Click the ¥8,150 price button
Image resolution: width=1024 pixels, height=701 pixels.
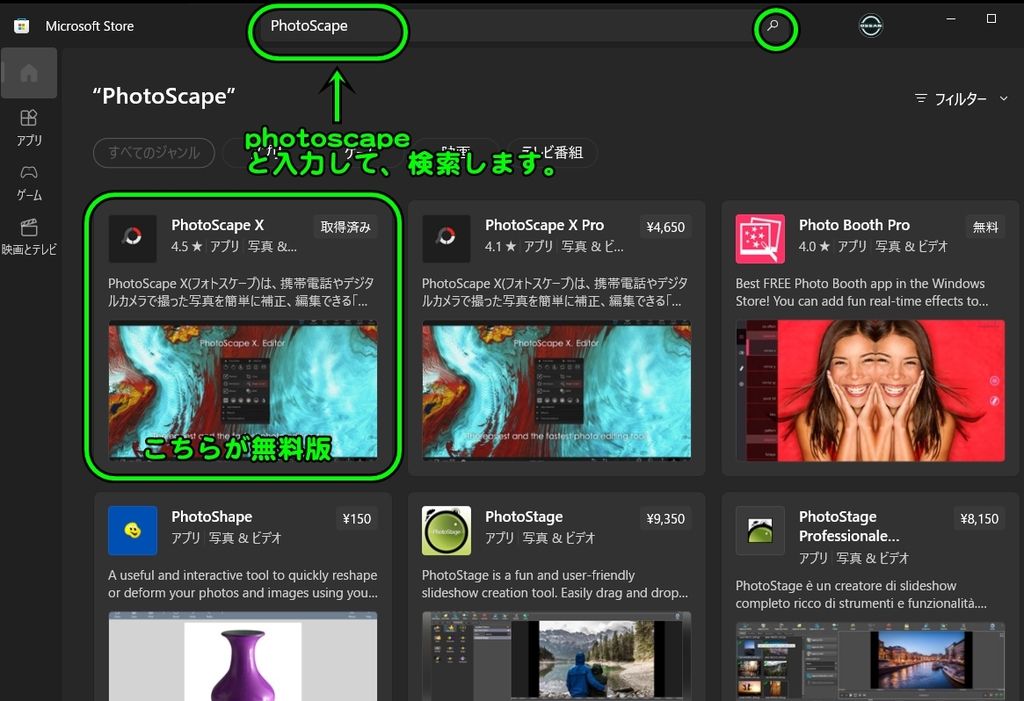tap(979, 519)
